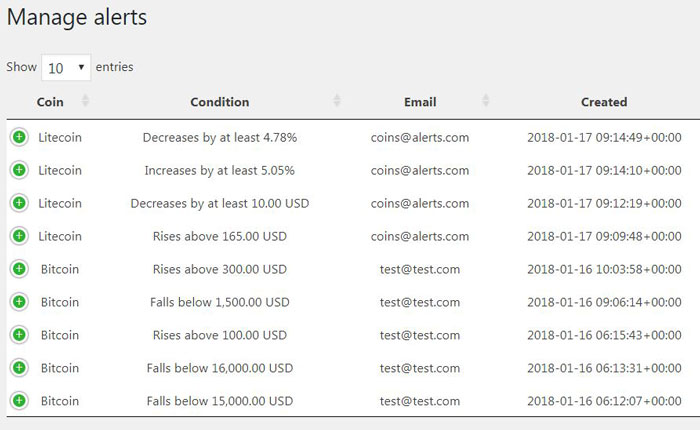Viewport: 700px width, 430px height.
Task: Click test@test.com in the Rises above 300.00 row
Action: [420, 269]
